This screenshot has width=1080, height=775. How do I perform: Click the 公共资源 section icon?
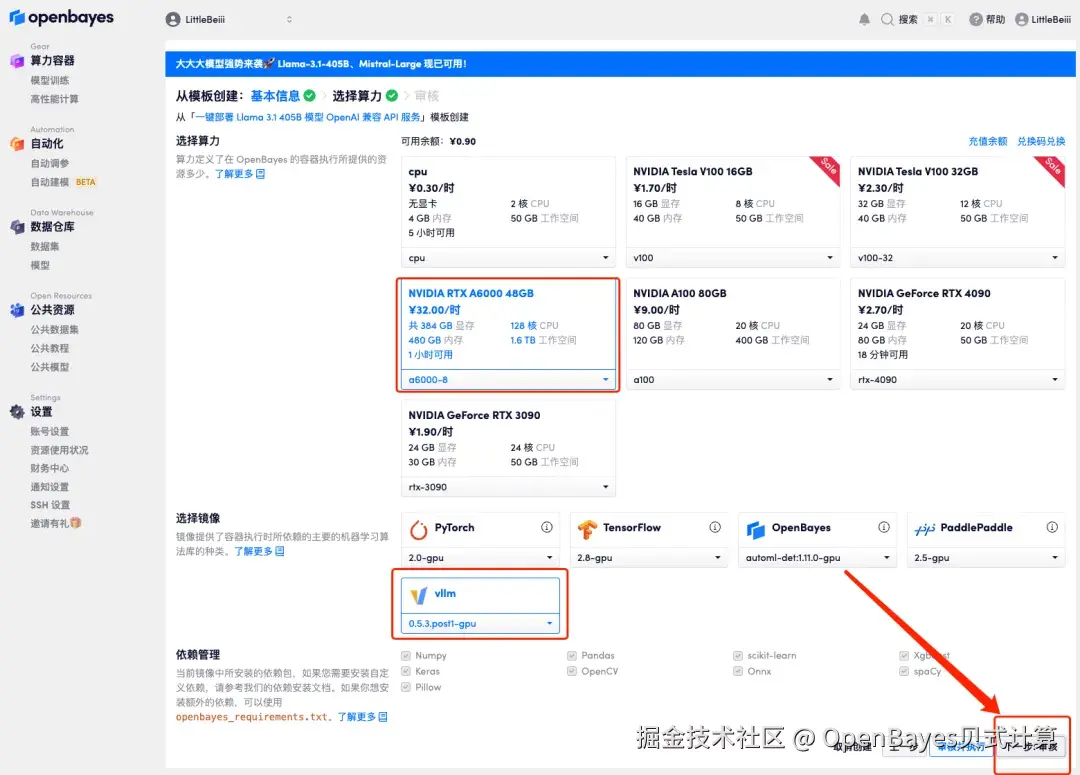tap(17, 310)
